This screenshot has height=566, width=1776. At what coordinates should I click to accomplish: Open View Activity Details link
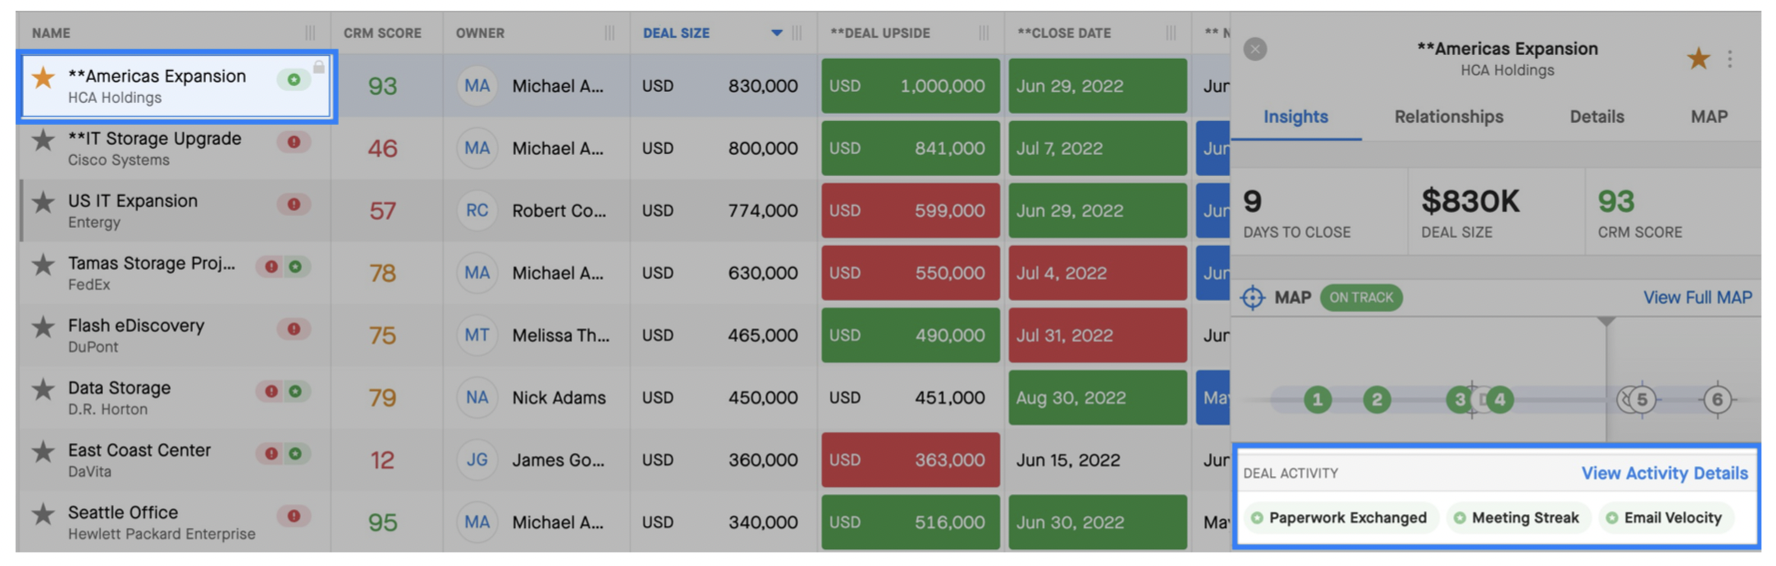click(1664, 474)
